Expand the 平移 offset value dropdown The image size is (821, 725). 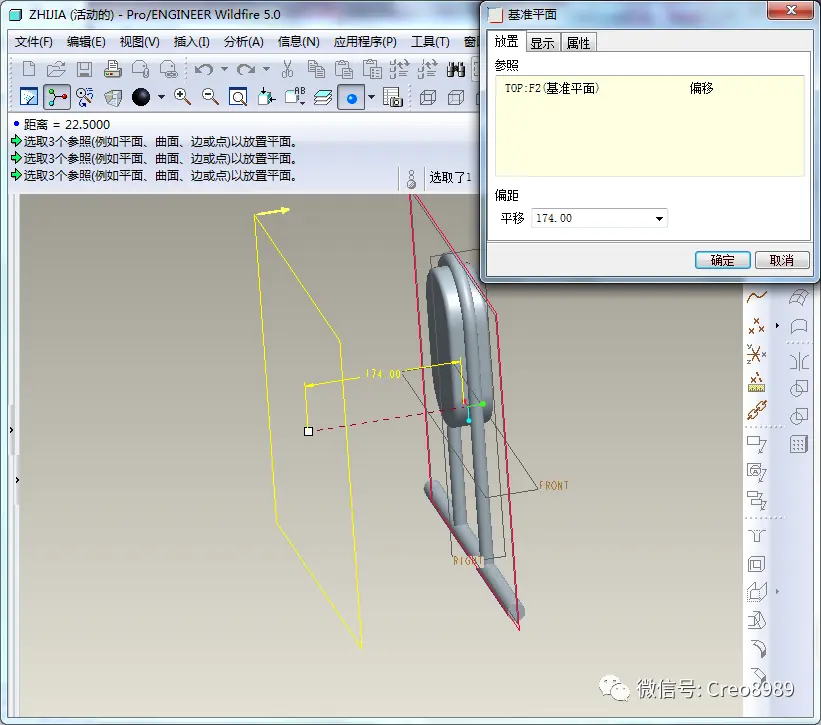tap(659, 218)
